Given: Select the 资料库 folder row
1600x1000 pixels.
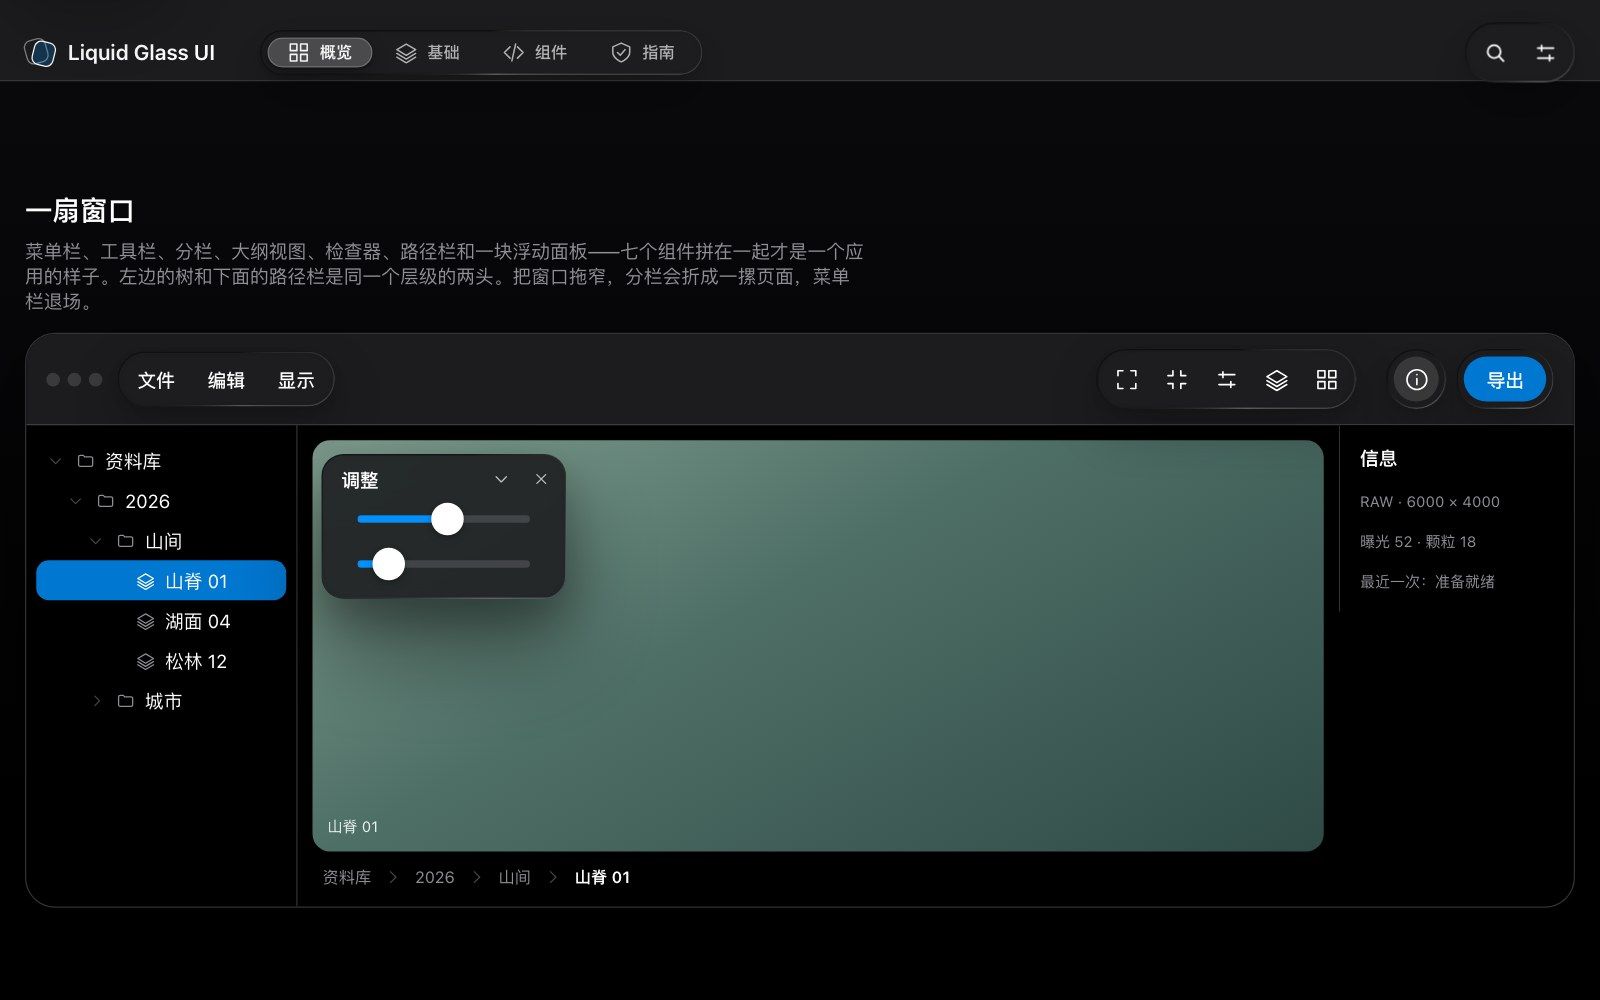Looking at the screenshot, I should point(161,461).
